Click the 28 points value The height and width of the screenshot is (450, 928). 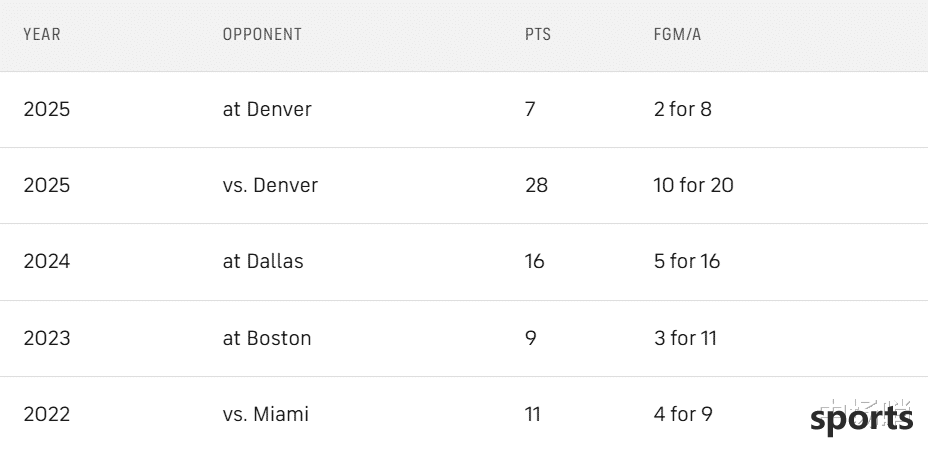[x=536, y=185]
